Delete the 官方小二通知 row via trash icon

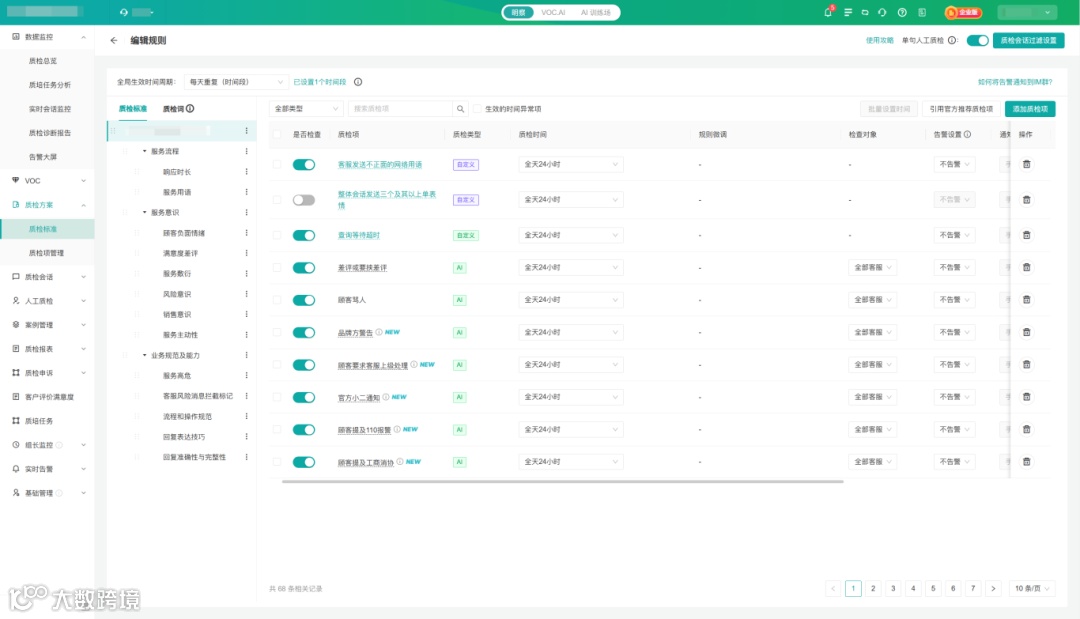[x=1026, y=397]
